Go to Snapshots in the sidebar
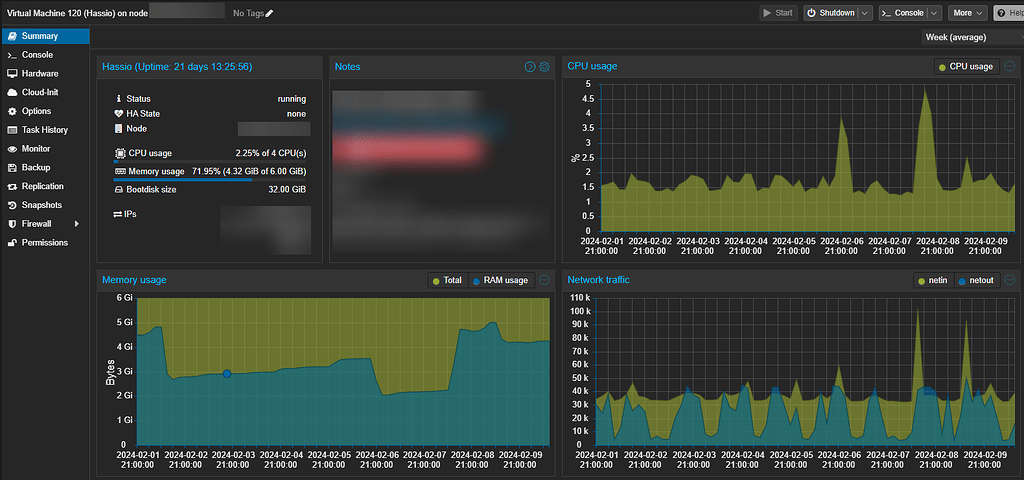This screenshot has height=480, width=1024. coord(41,205)
